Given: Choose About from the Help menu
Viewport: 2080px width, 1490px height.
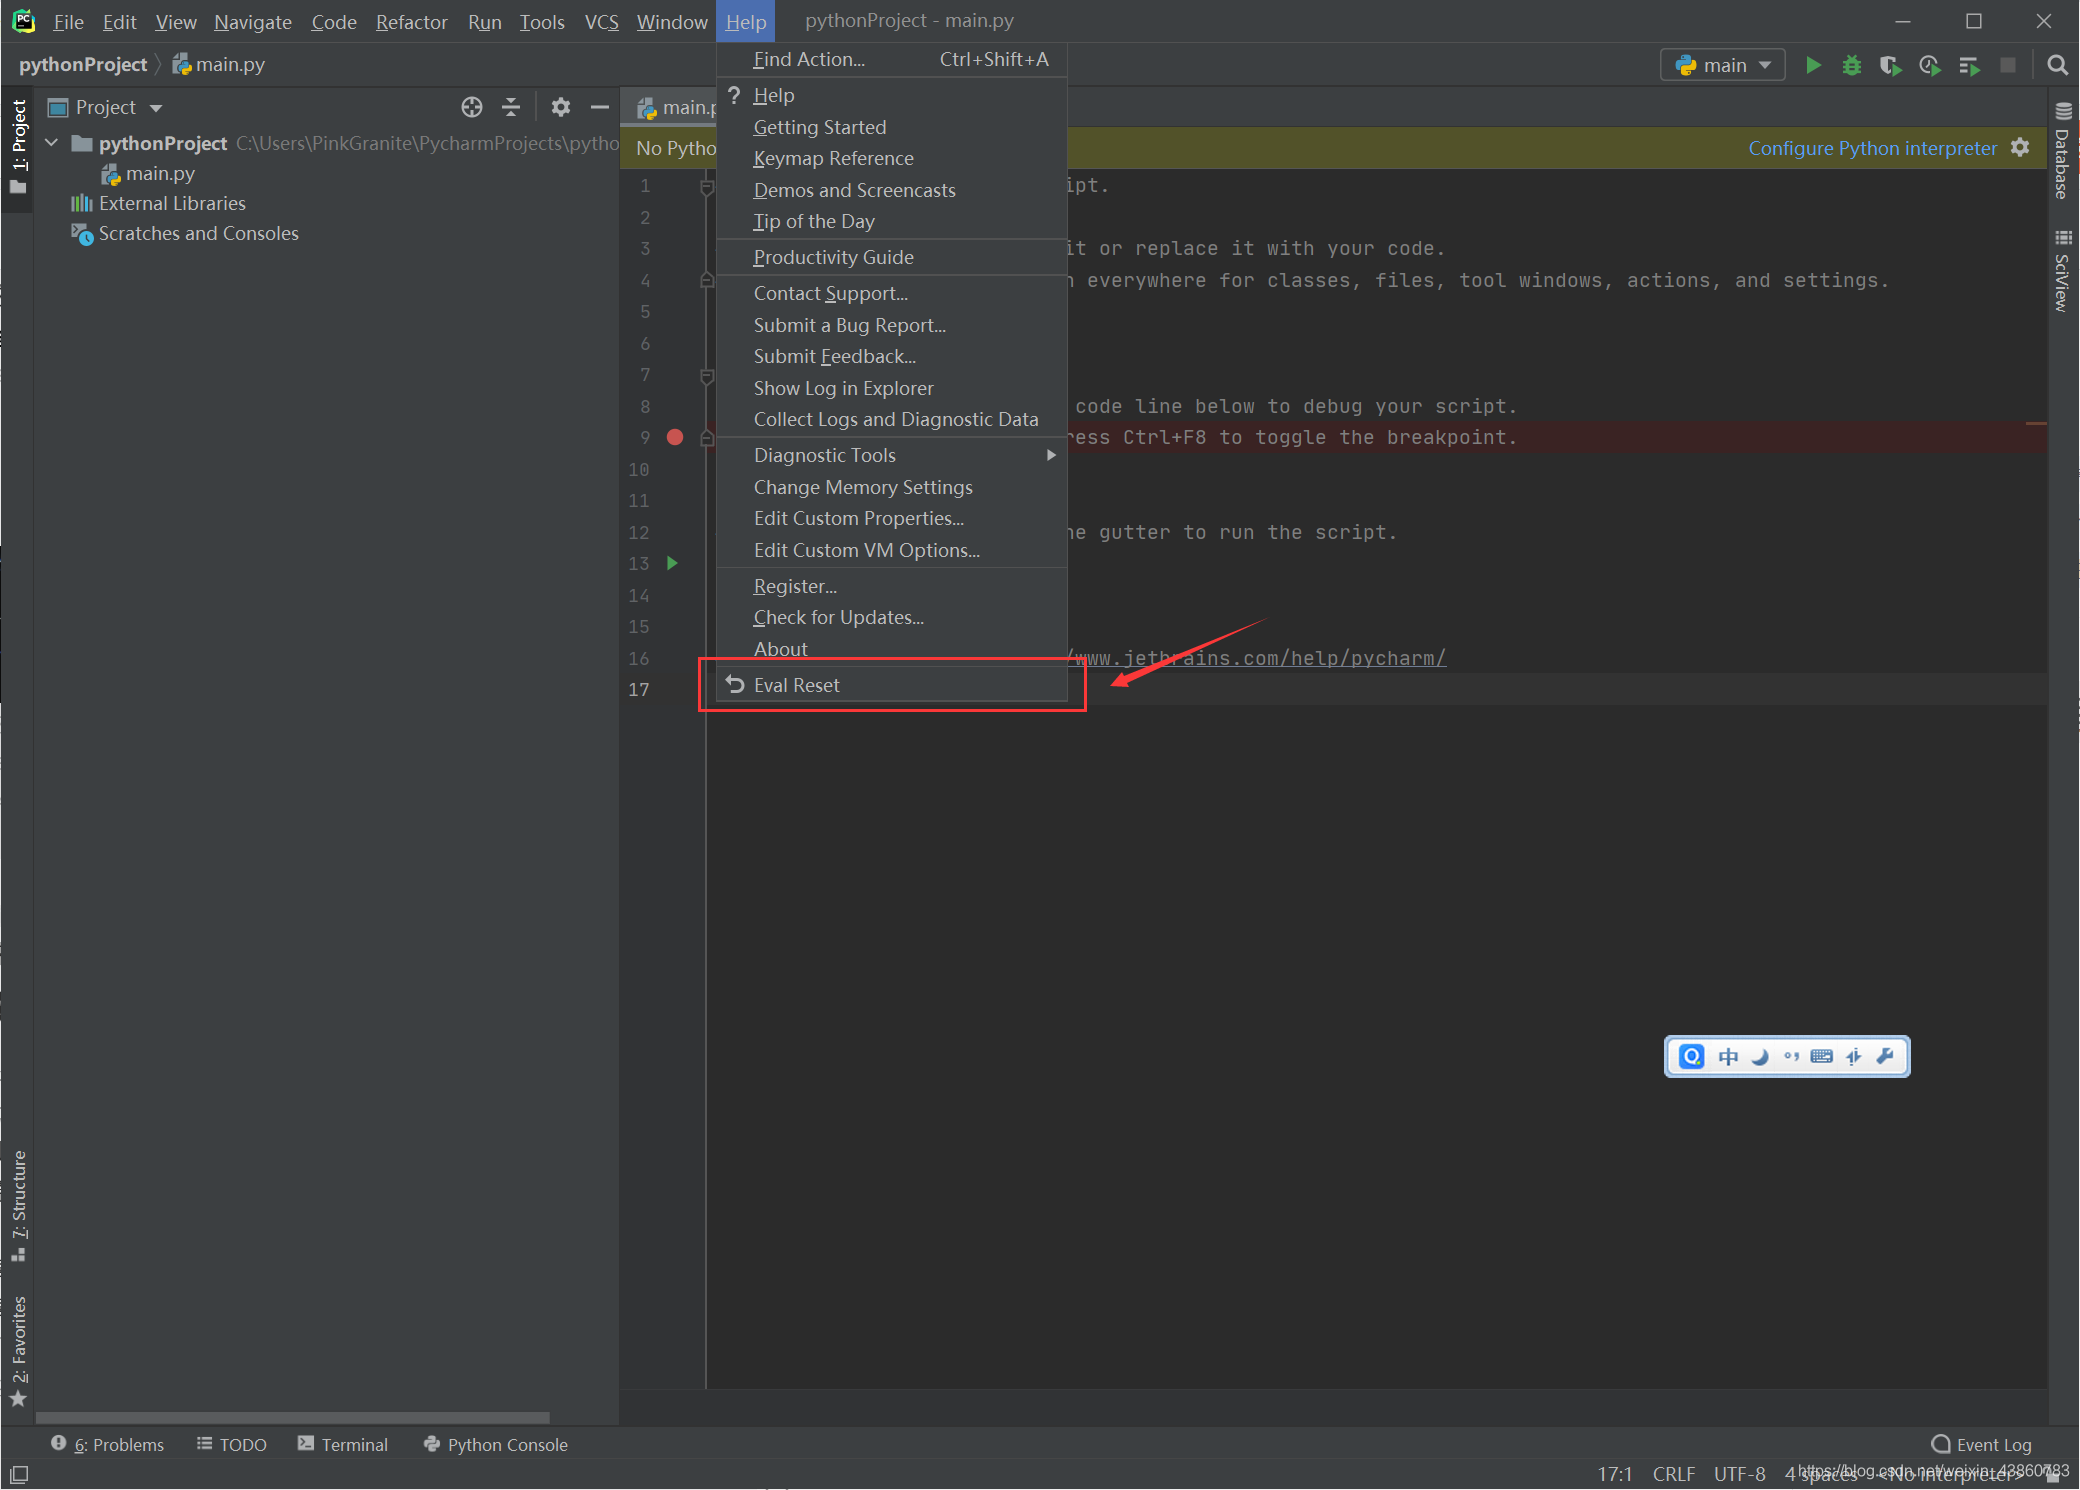Looking at the screenshot, I should [x=892, y=649].
